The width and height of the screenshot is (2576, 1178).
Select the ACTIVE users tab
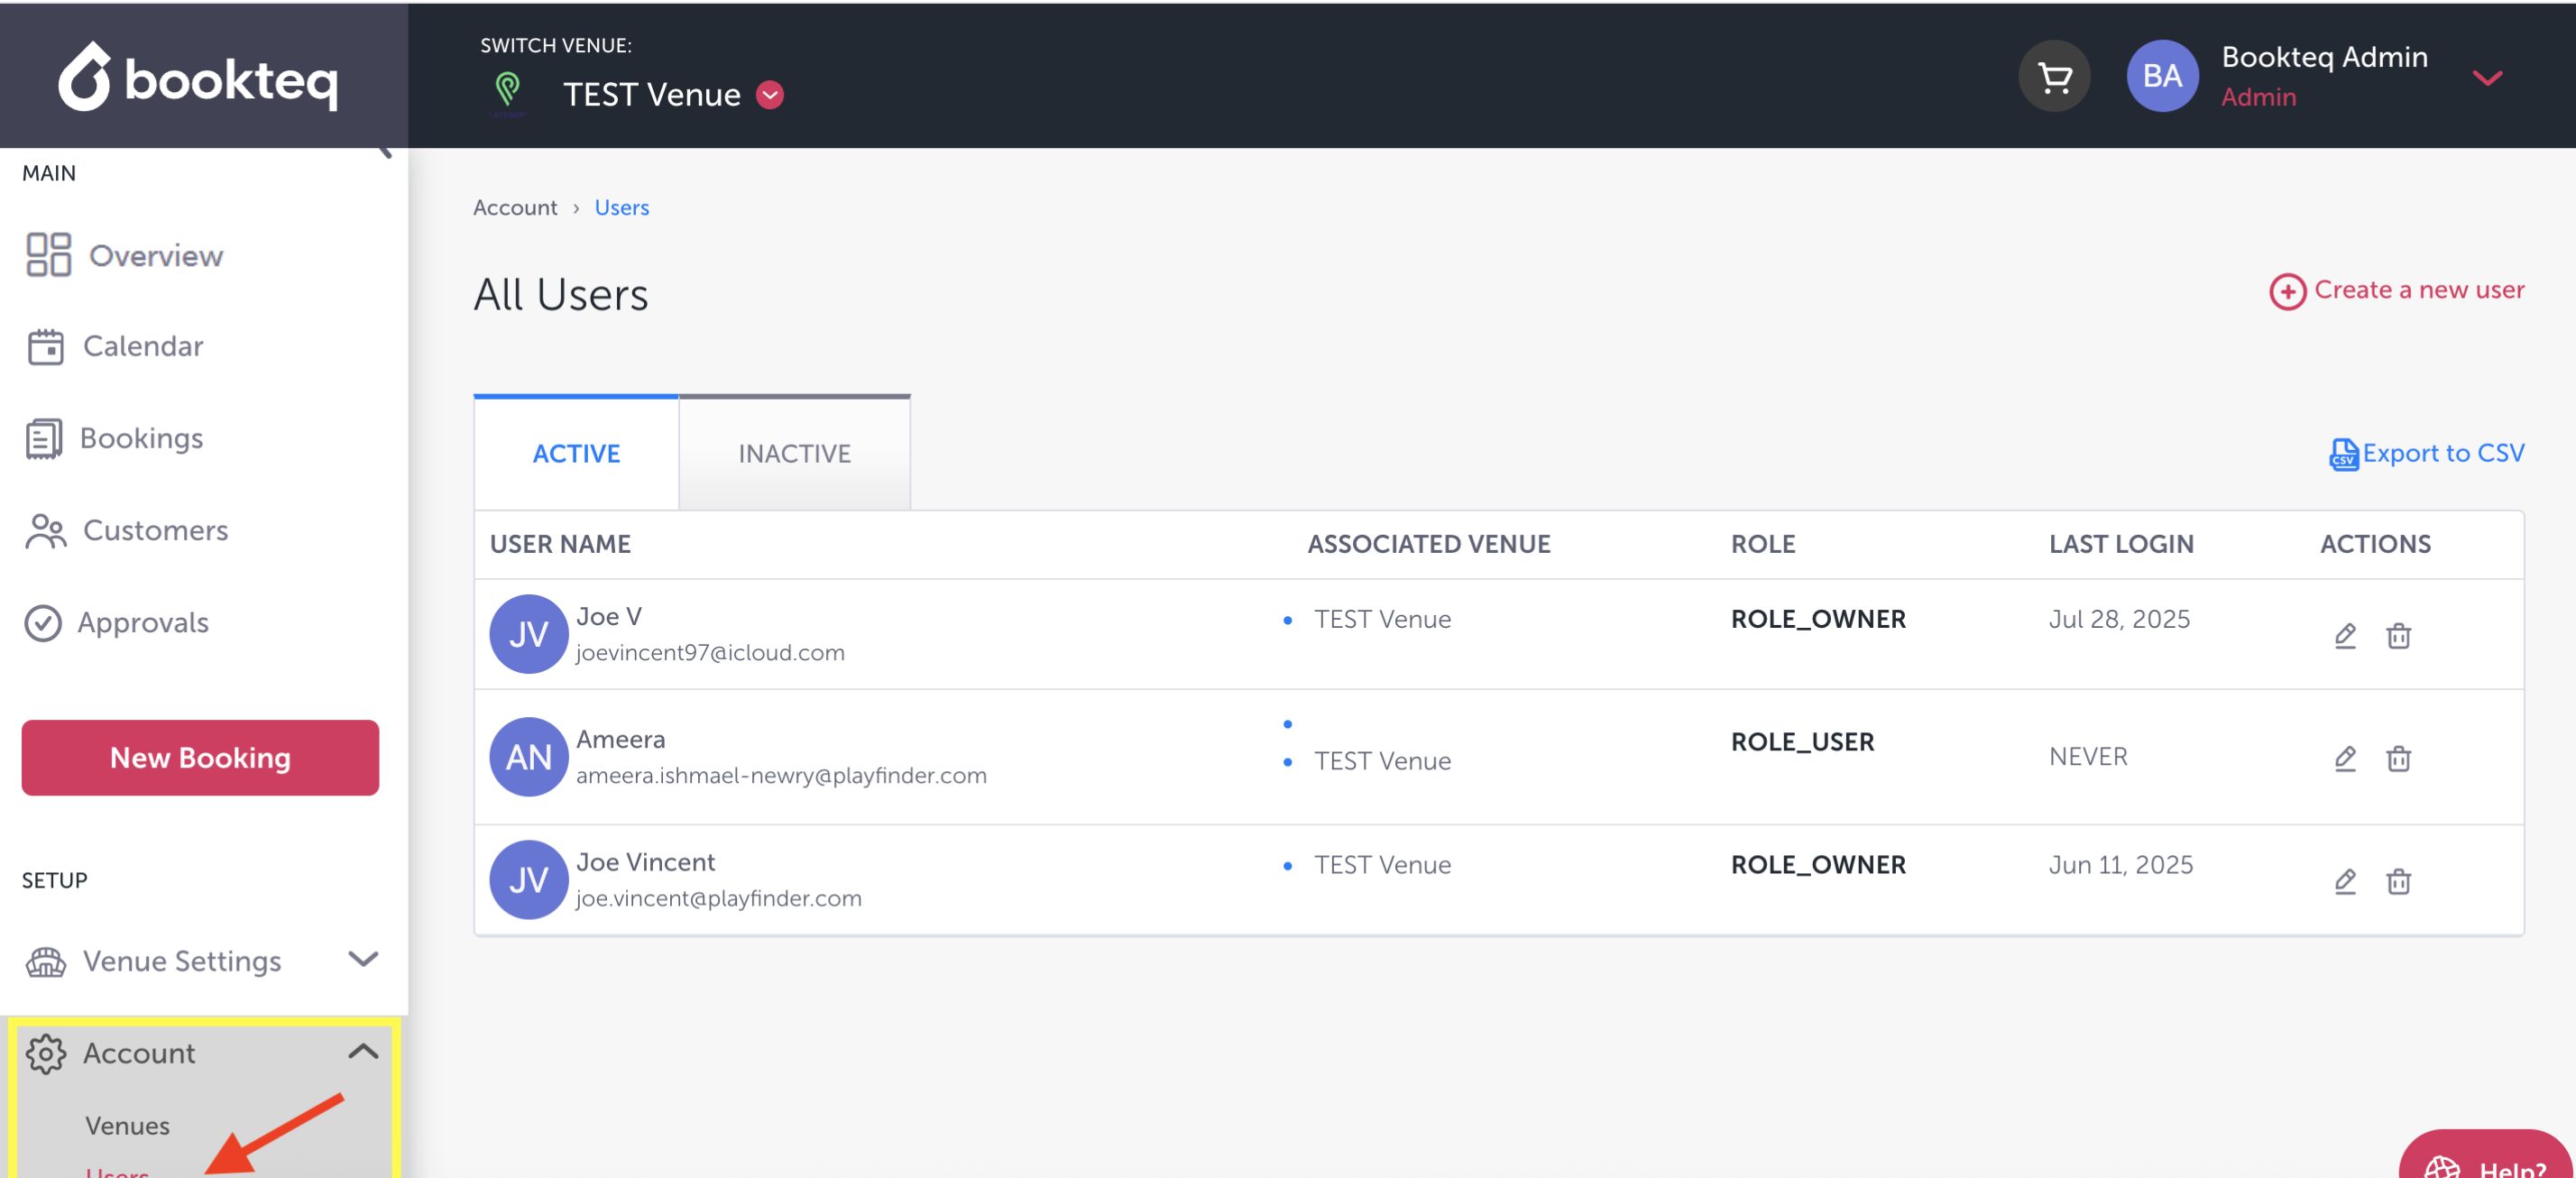(576, 453)
